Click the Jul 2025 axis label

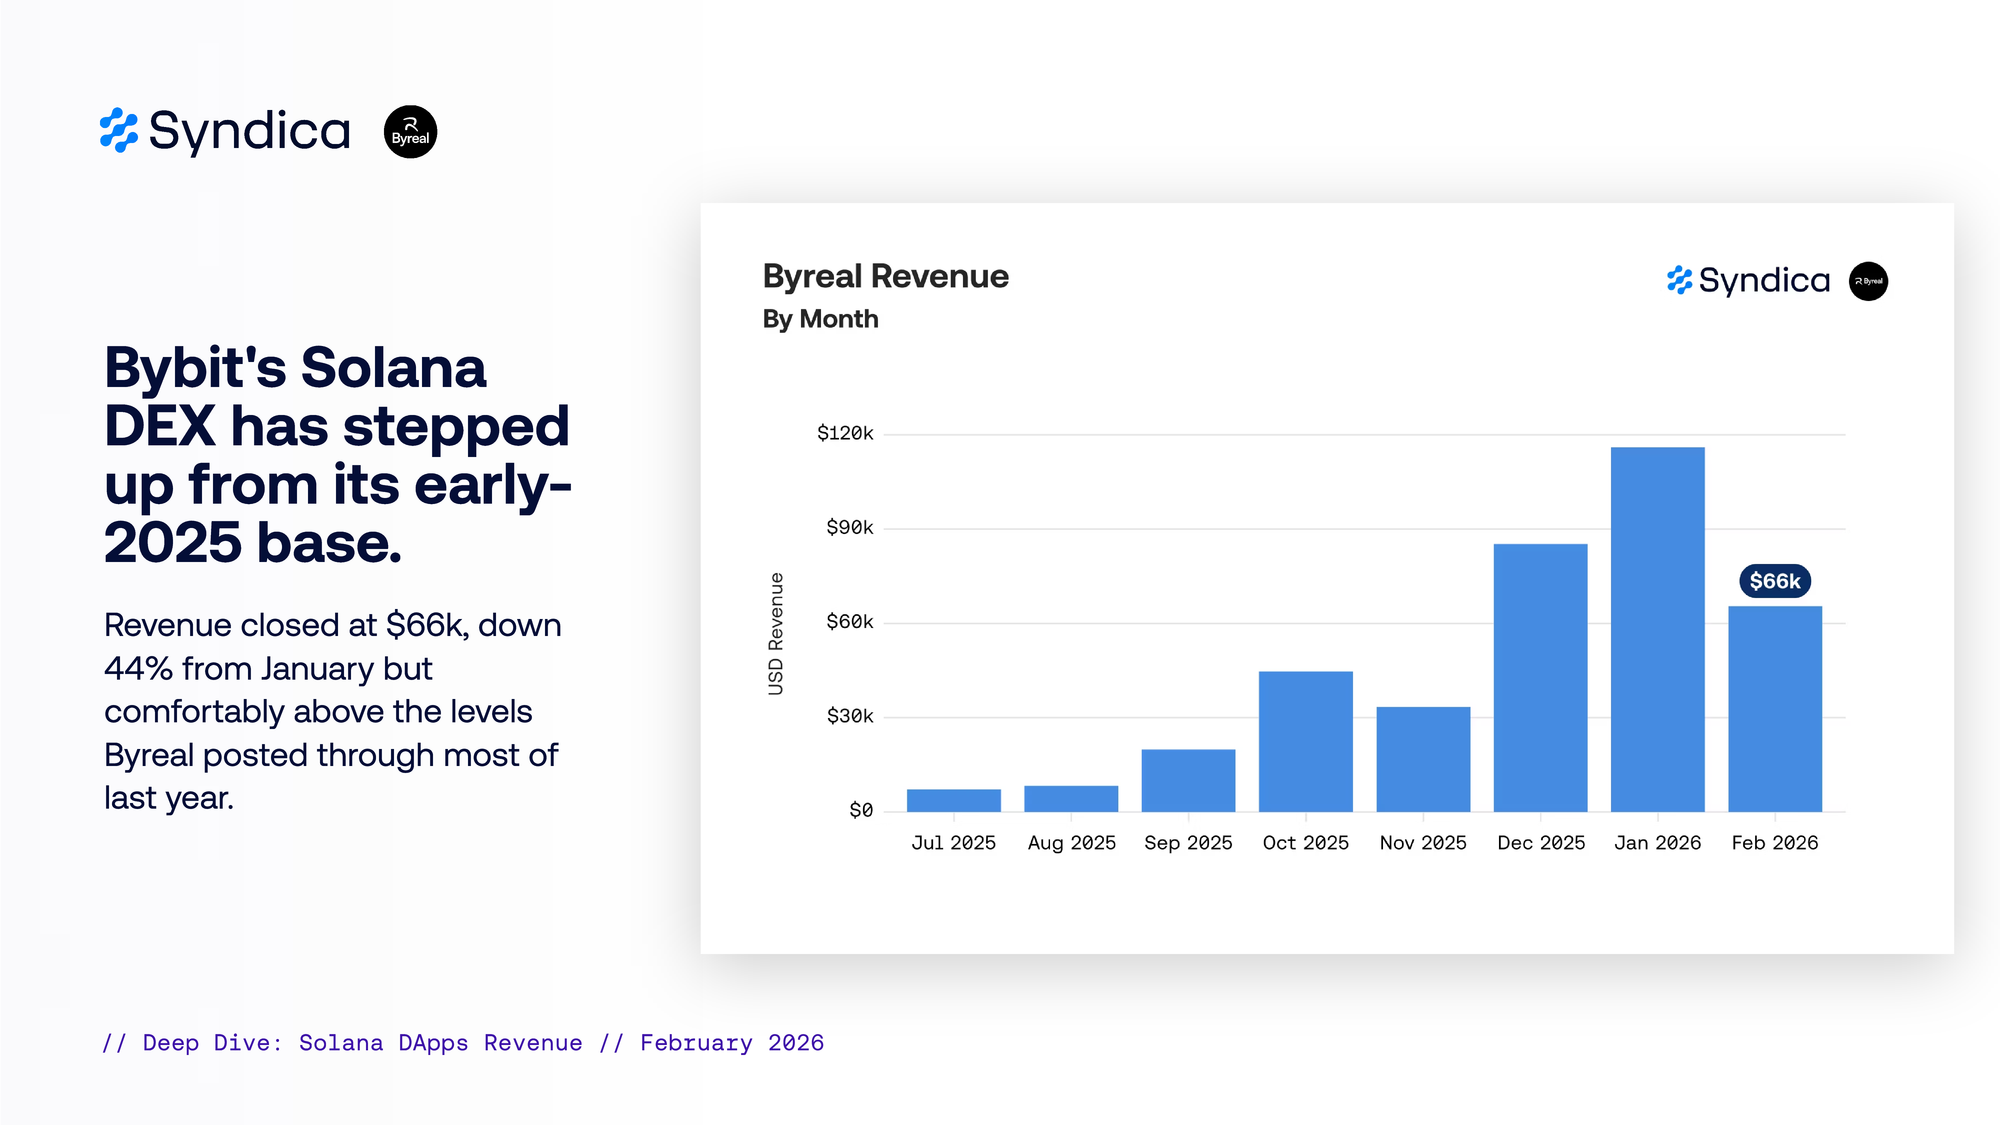pyautogui.click(x=953, y=843)
